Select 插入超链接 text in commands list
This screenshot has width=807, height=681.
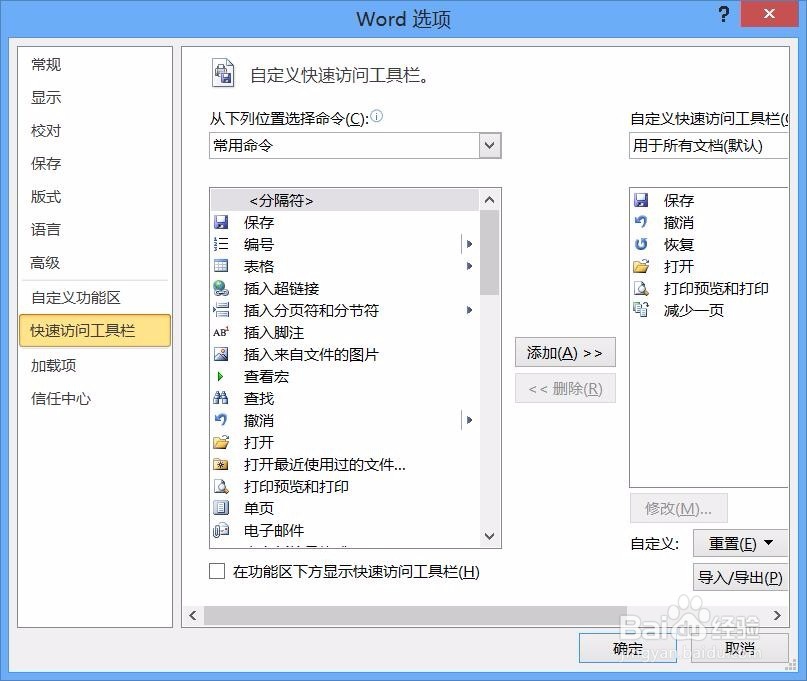(282, 288)
